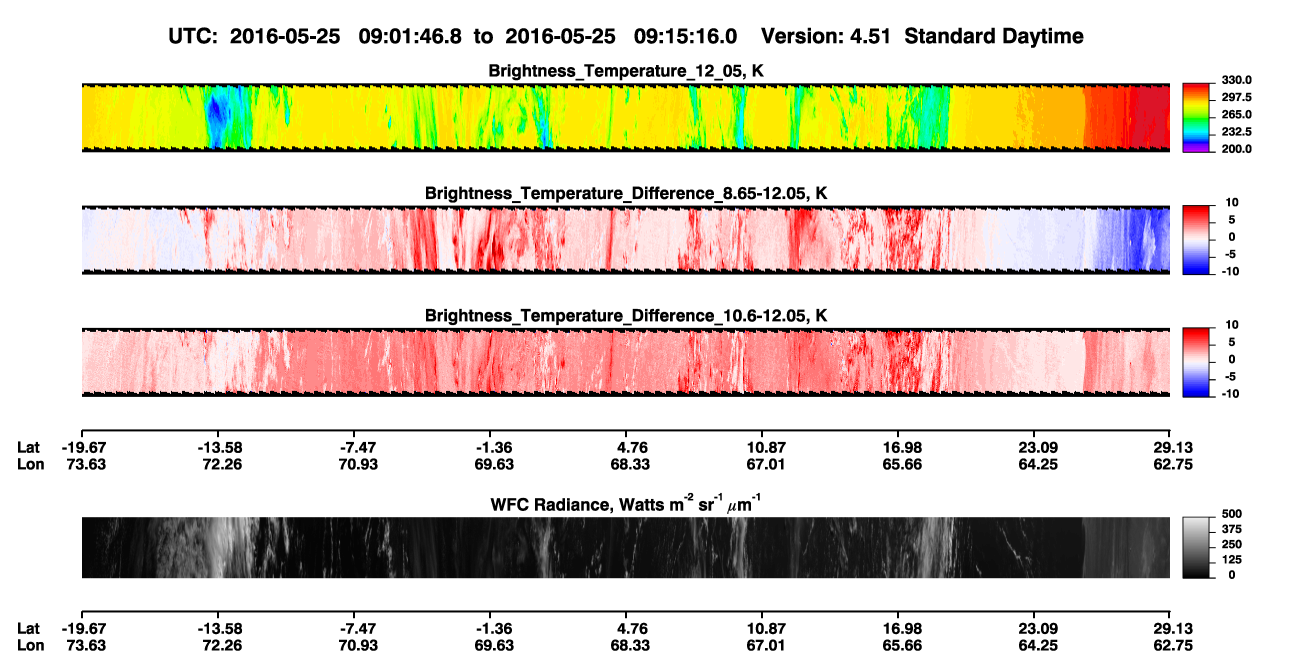This screenshot has width=1300, height=667.
Task: Click the 'Lat' label below the WFC Radiance panel
Action: pyautogui.click(x=28, y=629)
